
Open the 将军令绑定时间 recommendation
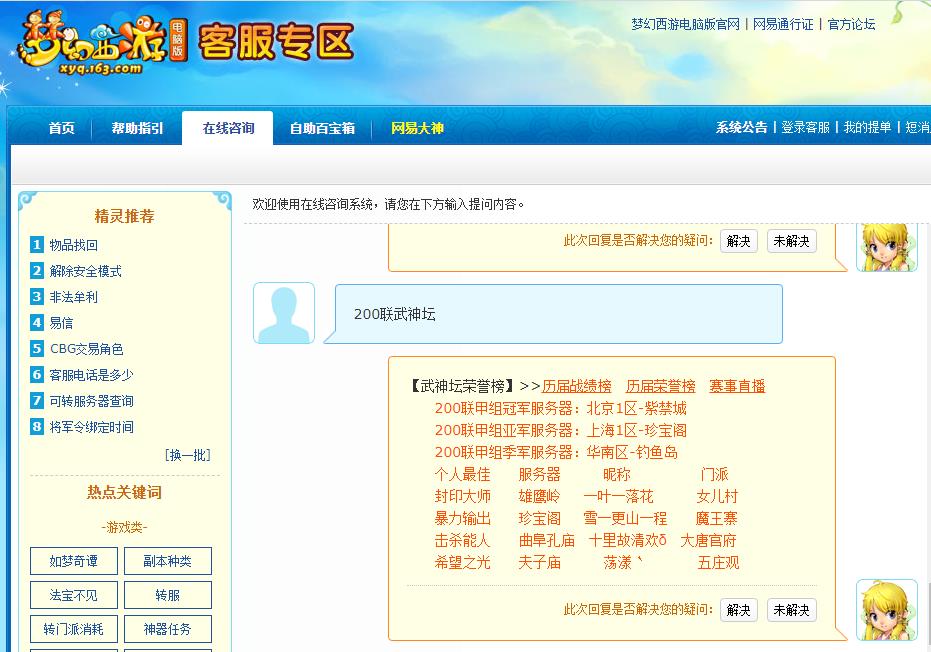pos(91,426)
